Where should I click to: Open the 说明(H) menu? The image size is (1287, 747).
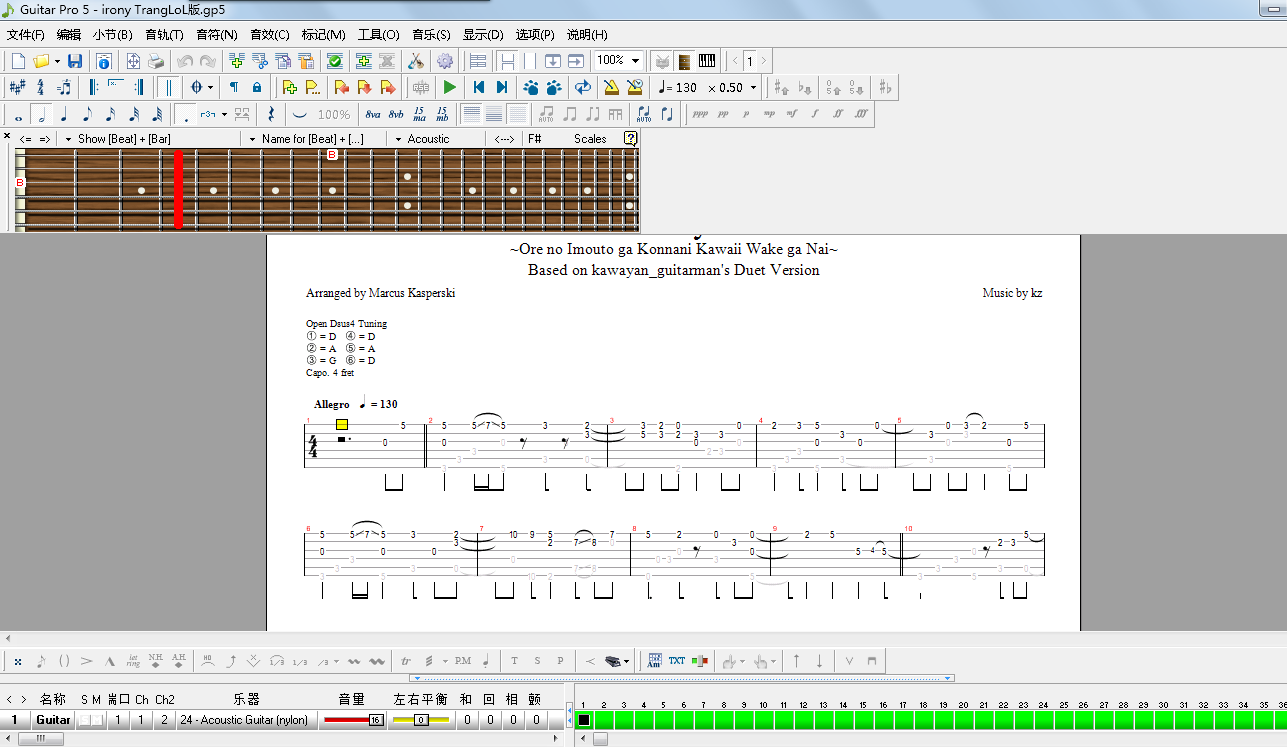[586, 34]
